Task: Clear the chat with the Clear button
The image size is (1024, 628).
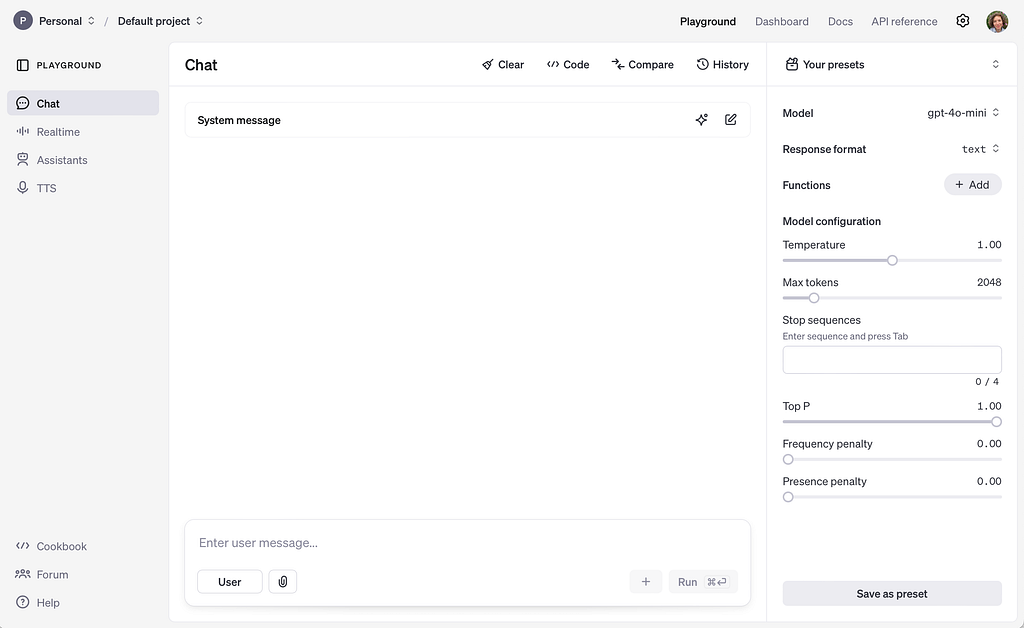Action: [503, 65]
